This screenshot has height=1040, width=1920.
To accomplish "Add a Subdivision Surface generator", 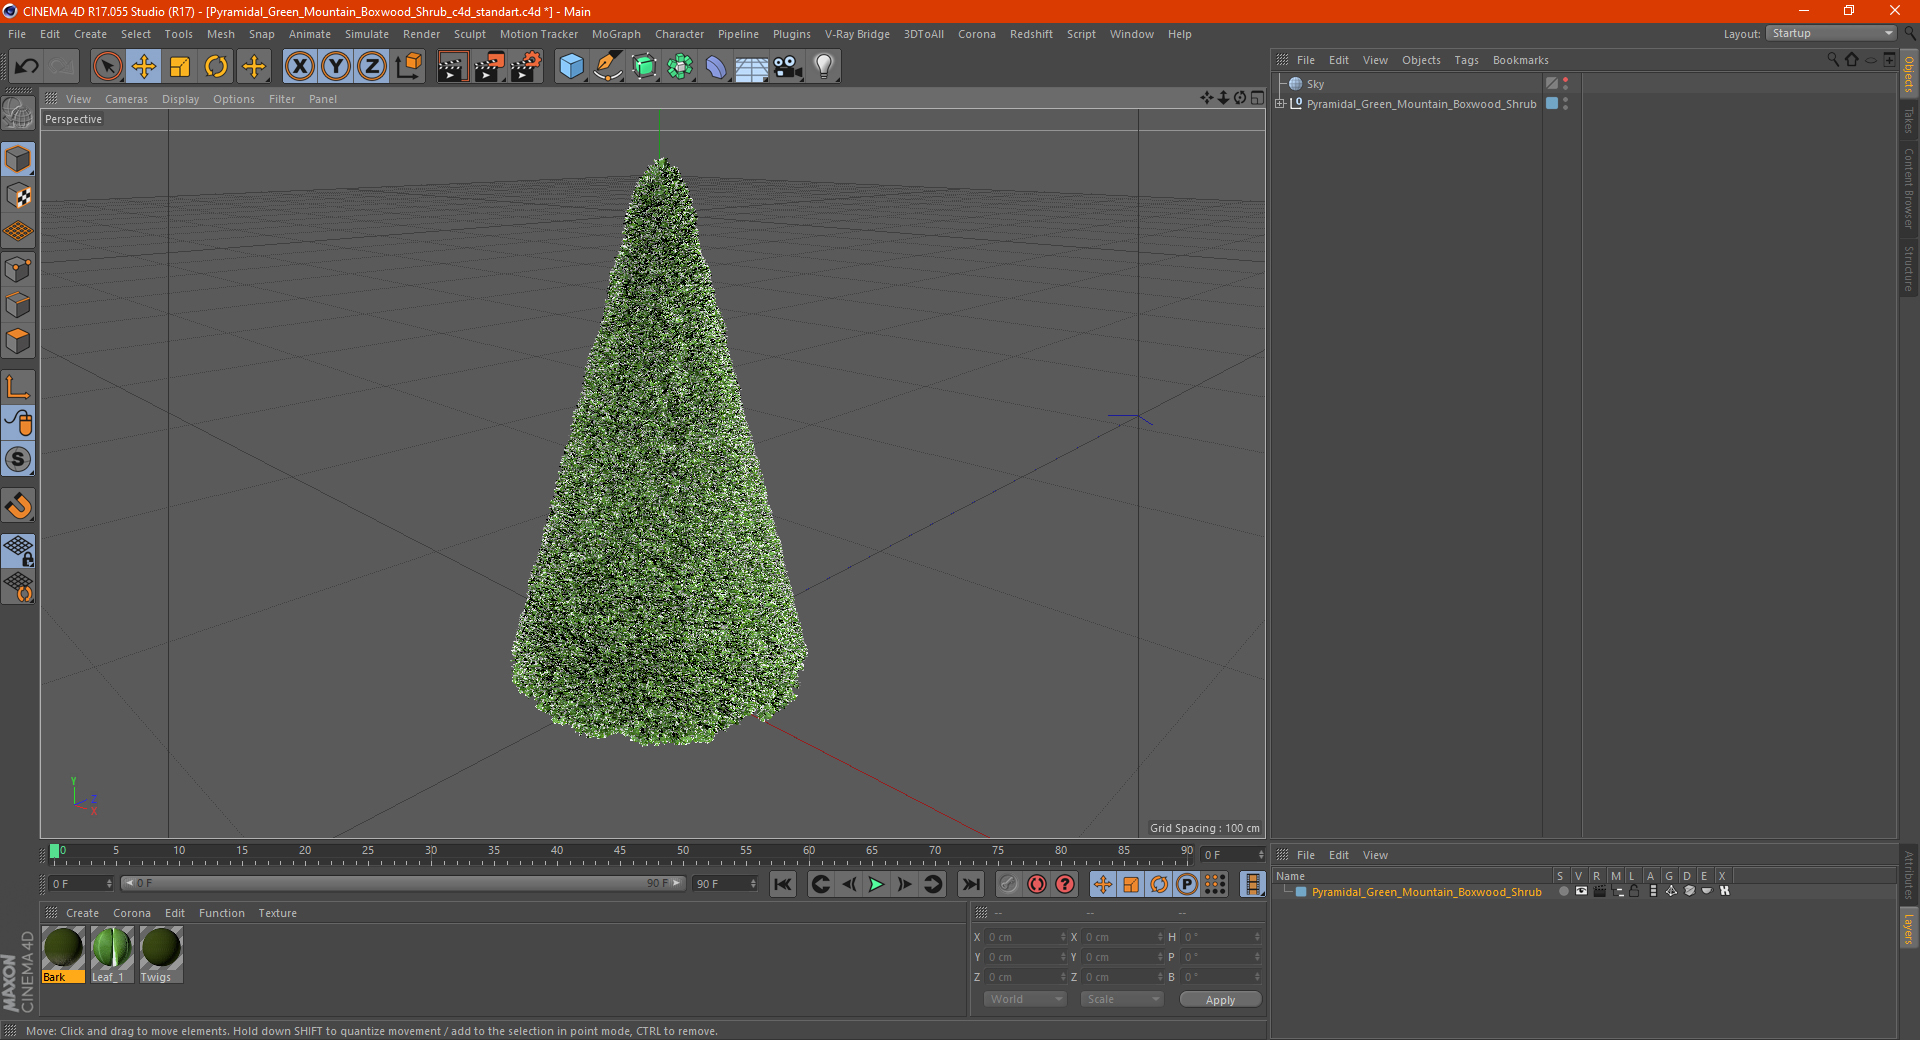I will [x=644, y=67].
